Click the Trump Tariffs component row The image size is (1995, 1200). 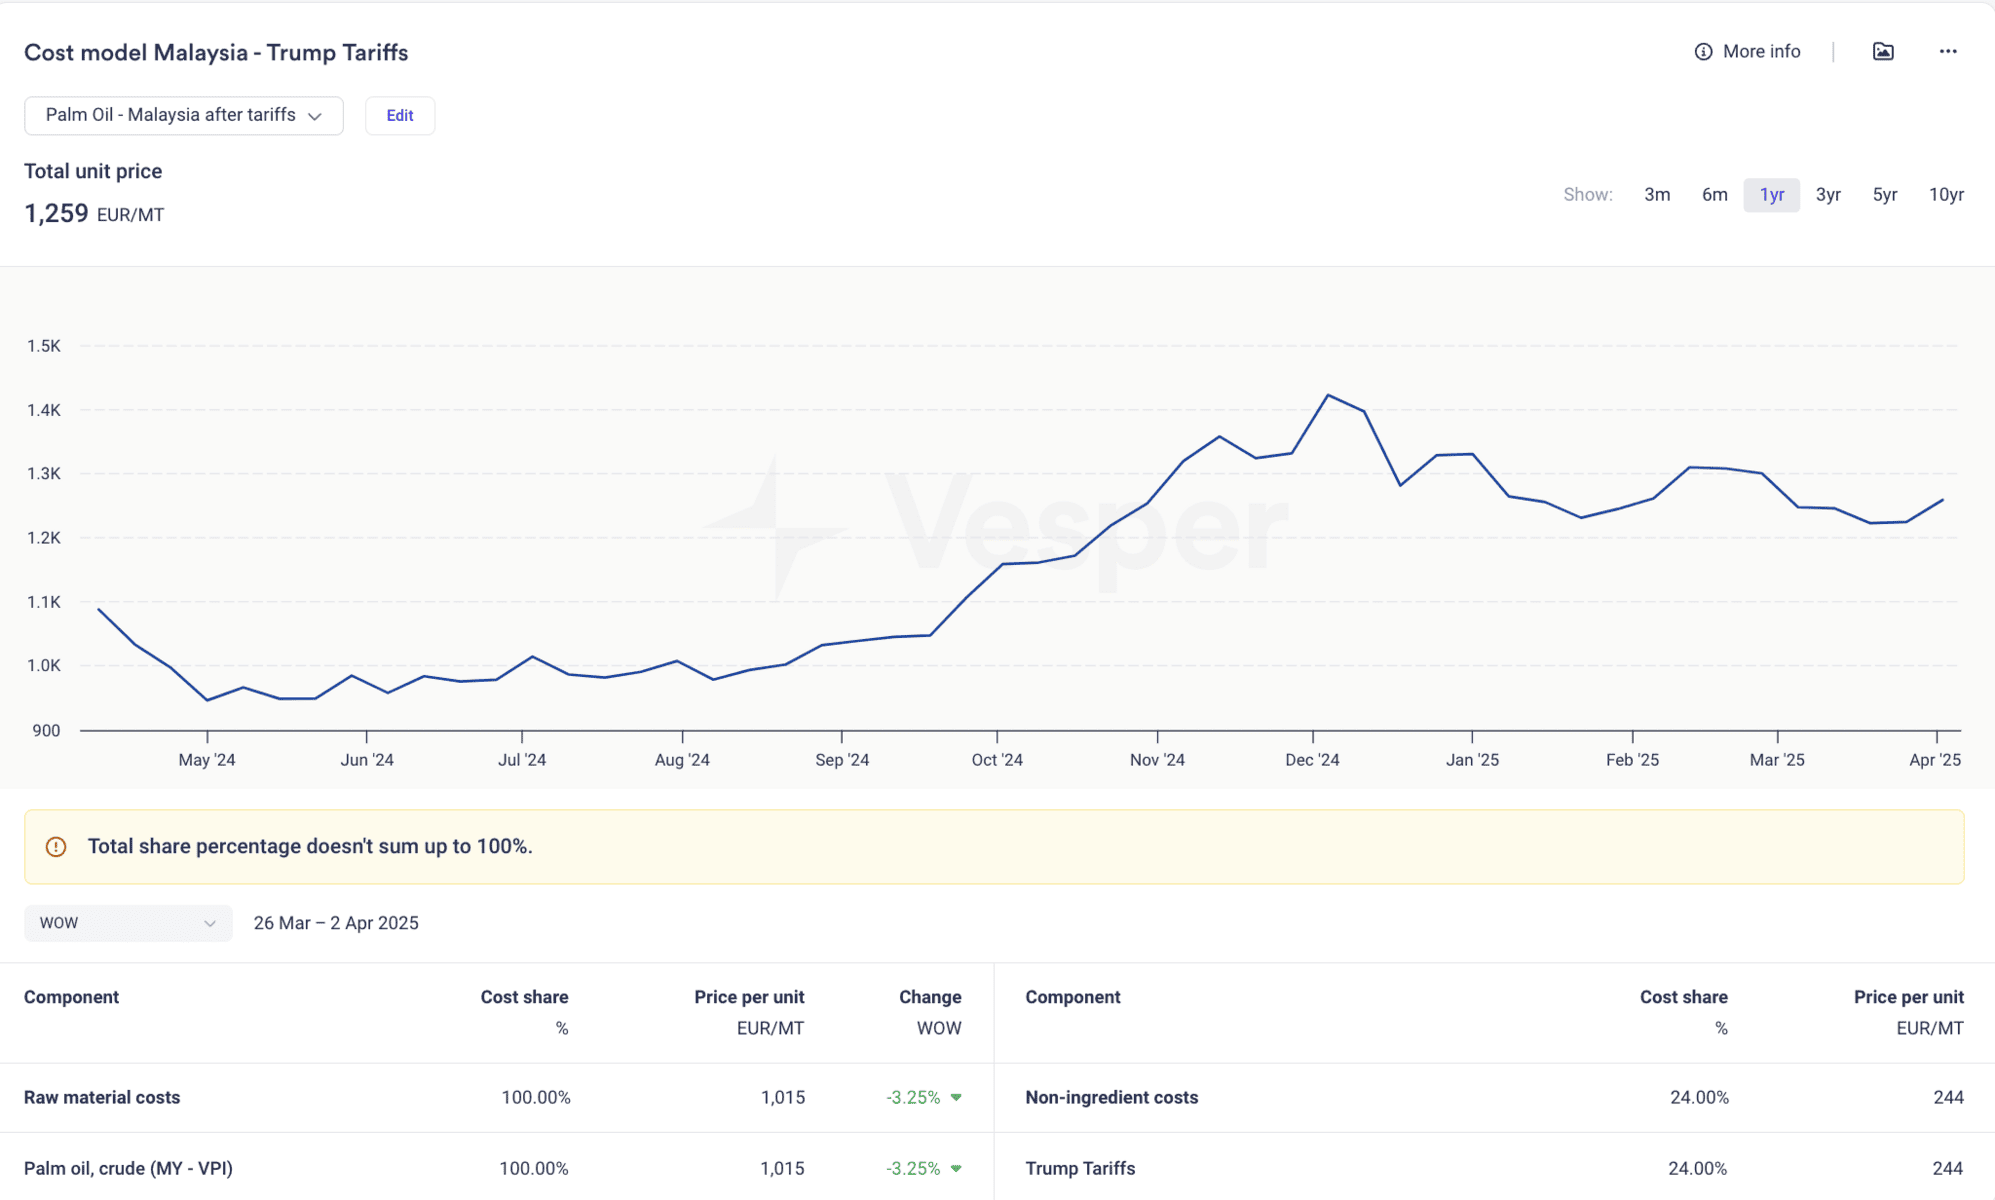coord(1080,1168)
